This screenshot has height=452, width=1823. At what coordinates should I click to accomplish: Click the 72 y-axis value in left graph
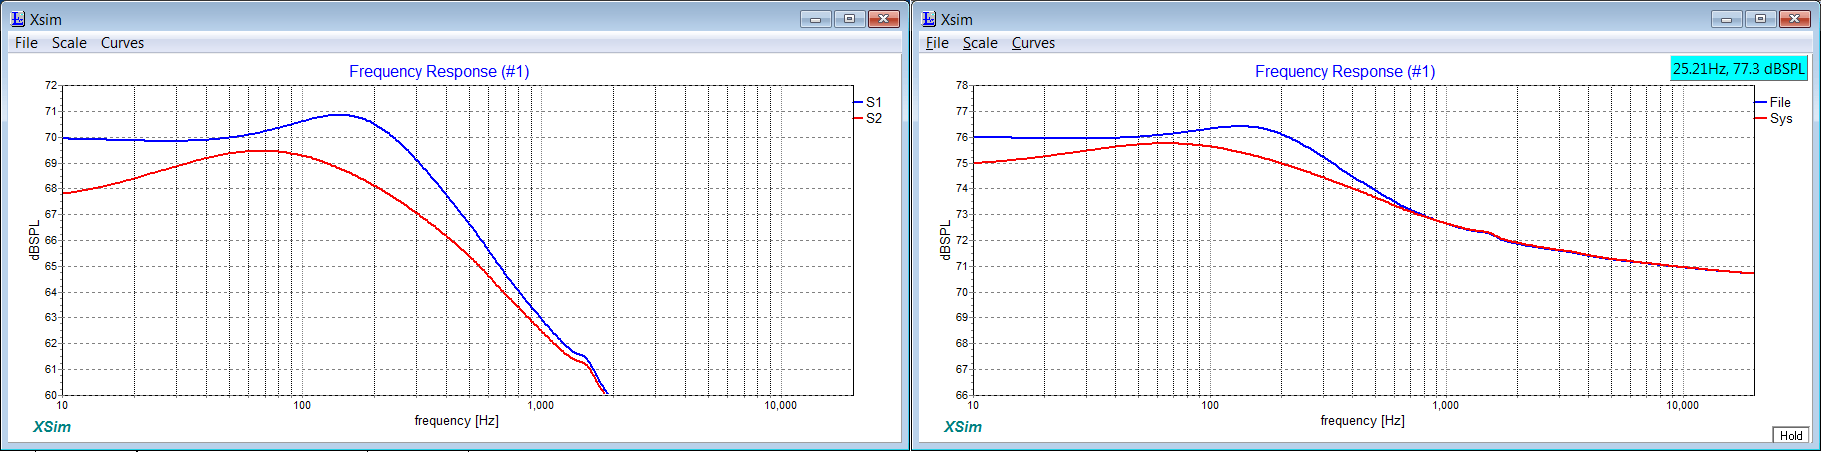(51, 85)
